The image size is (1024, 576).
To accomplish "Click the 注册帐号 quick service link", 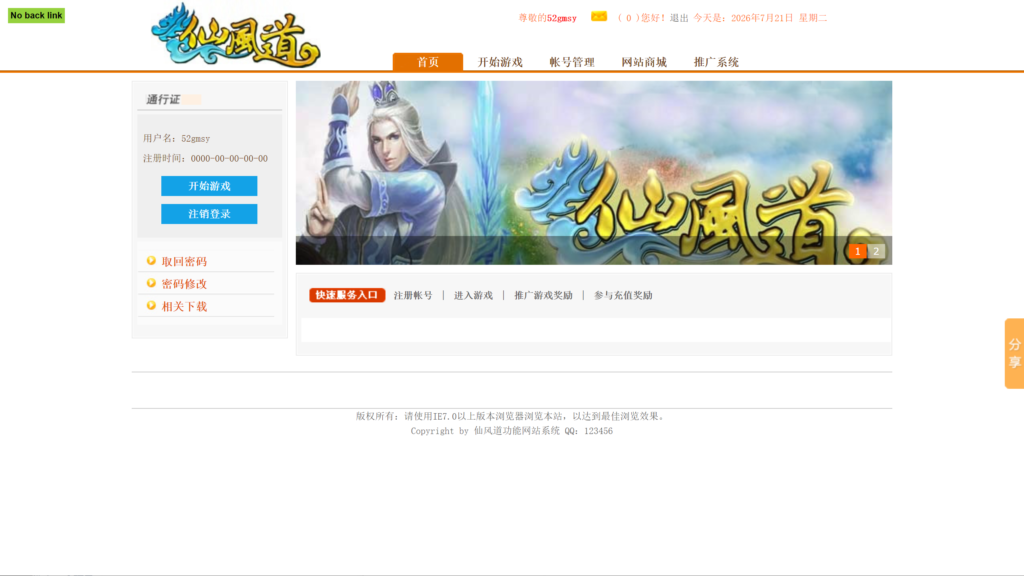I will pos(413,295).
